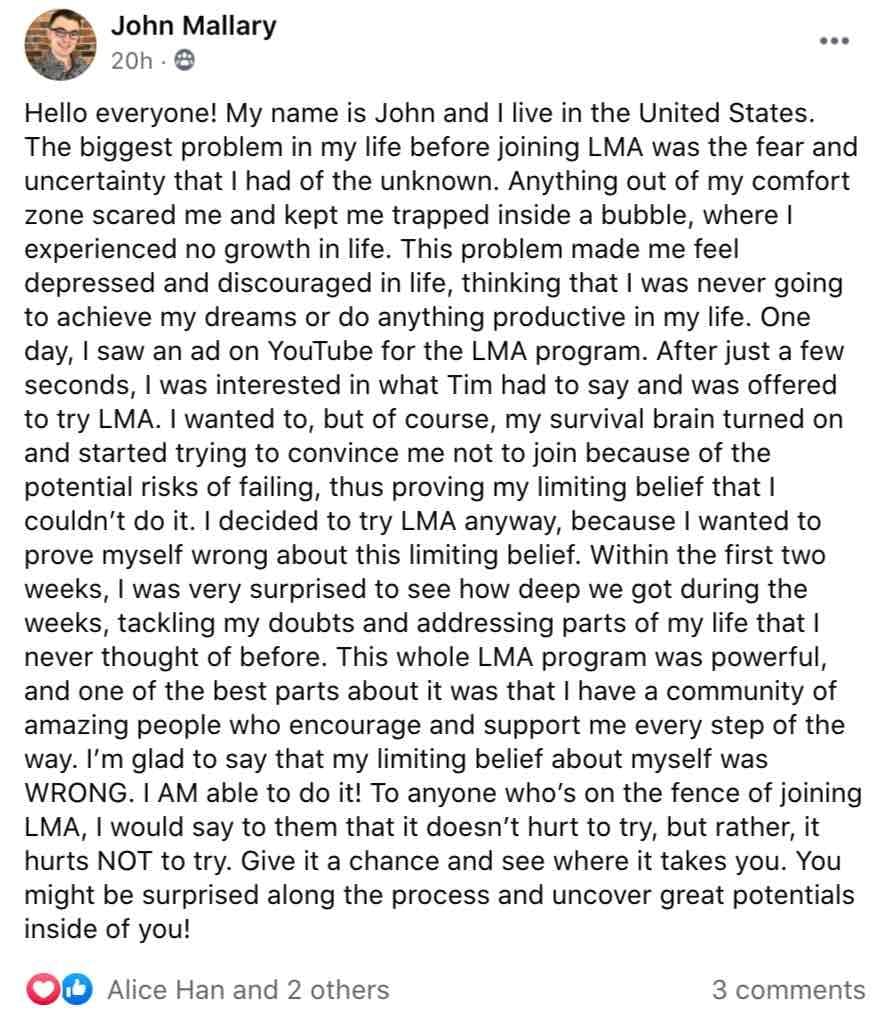This screenshot has width=886, height=1027.
Task: Click the opening words Hello everyone!
Action: coord(120,114)
